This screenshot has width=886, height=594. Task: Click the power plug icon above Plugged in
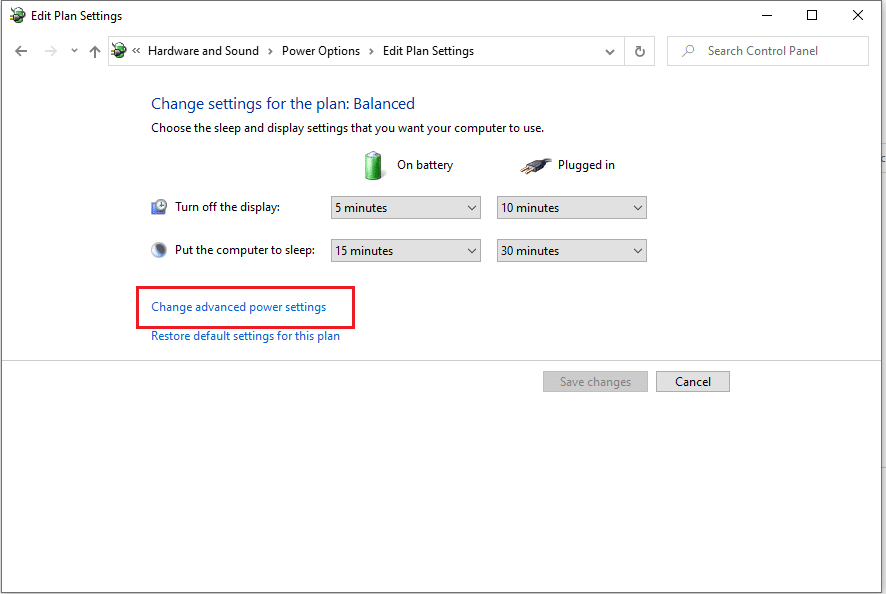(x=536, y=165)
